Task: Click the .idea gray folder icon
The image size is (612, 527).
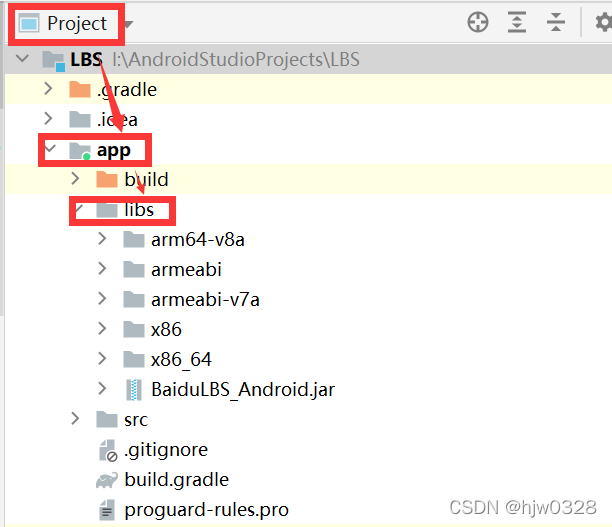Action: [80, 119]
